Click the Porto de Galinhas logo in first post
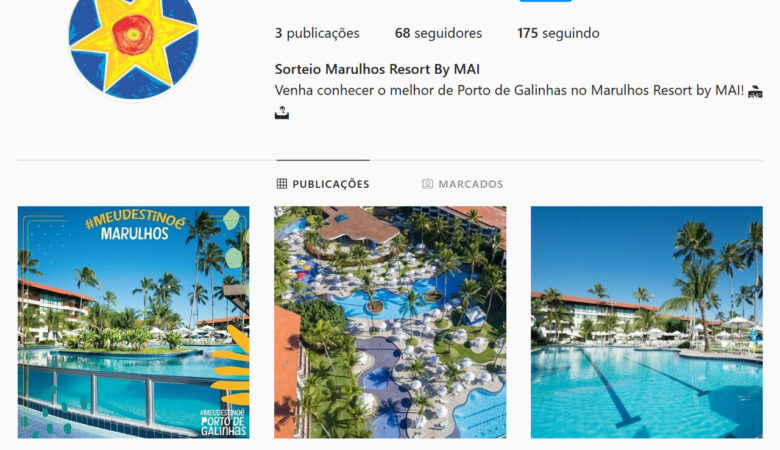The width and height of the screenshot is (780, 450). [x=223, y=423]
